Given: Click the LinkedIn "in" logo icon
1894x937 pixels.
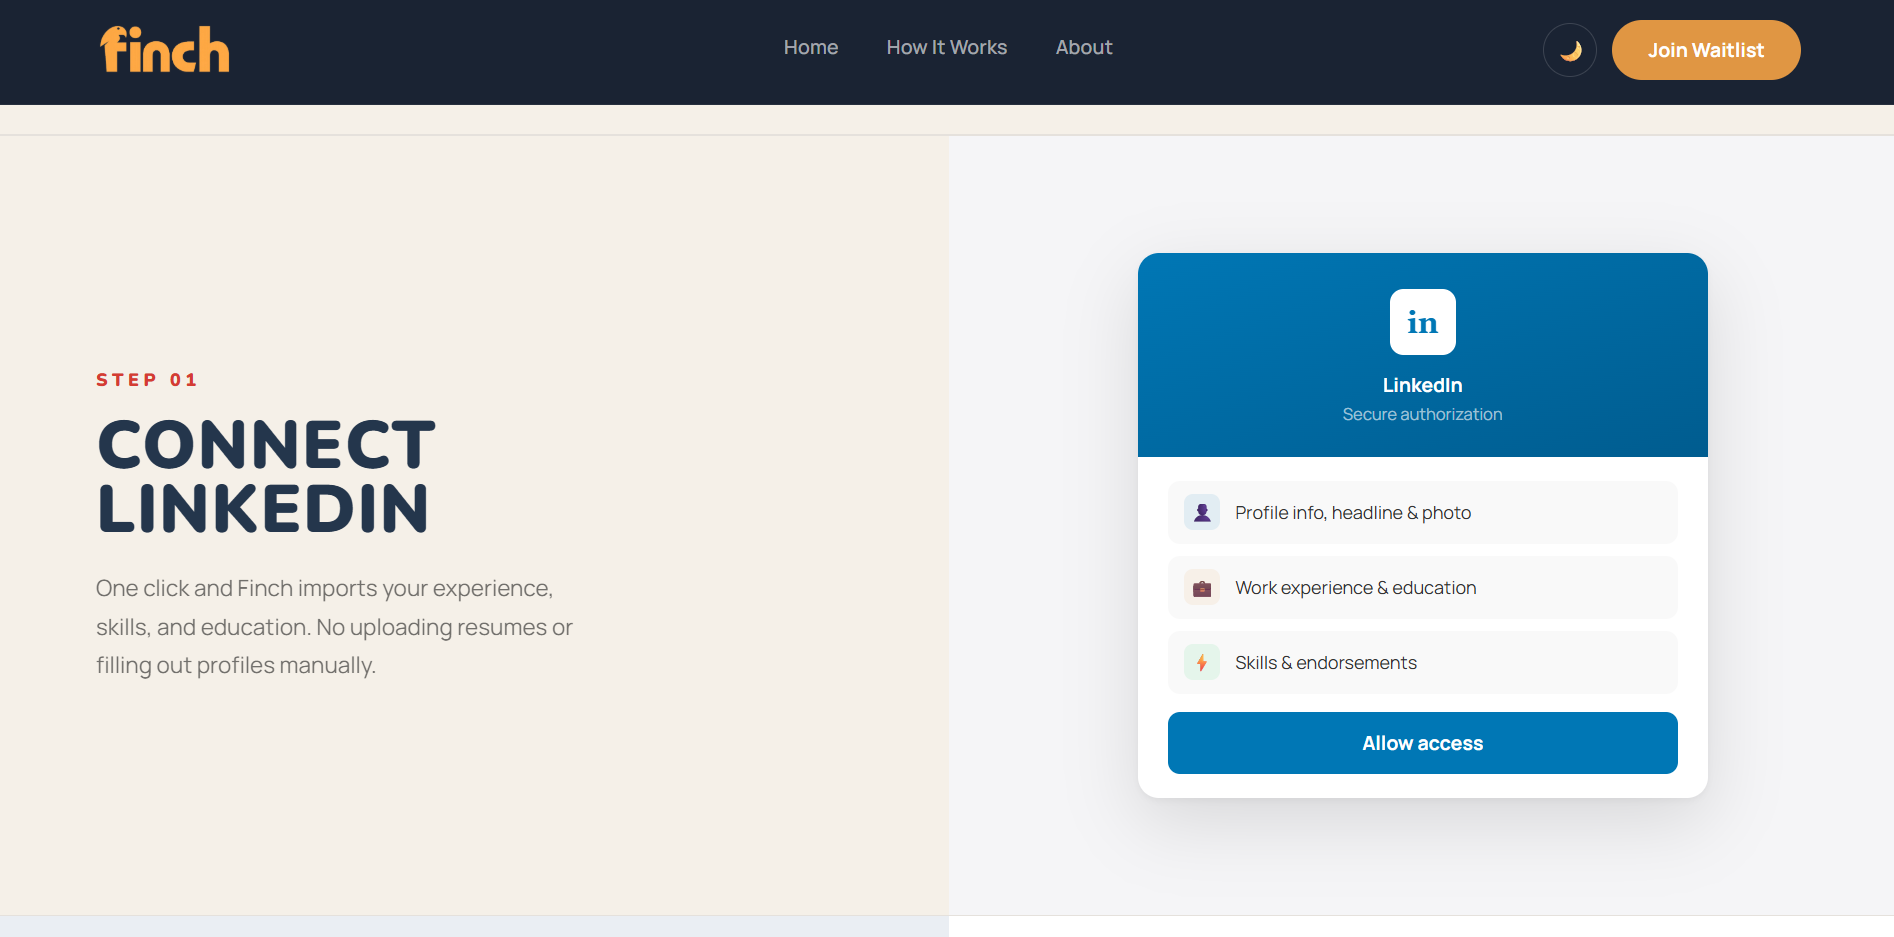Looking at the screenshot, I should click(x=1422, y=322).
